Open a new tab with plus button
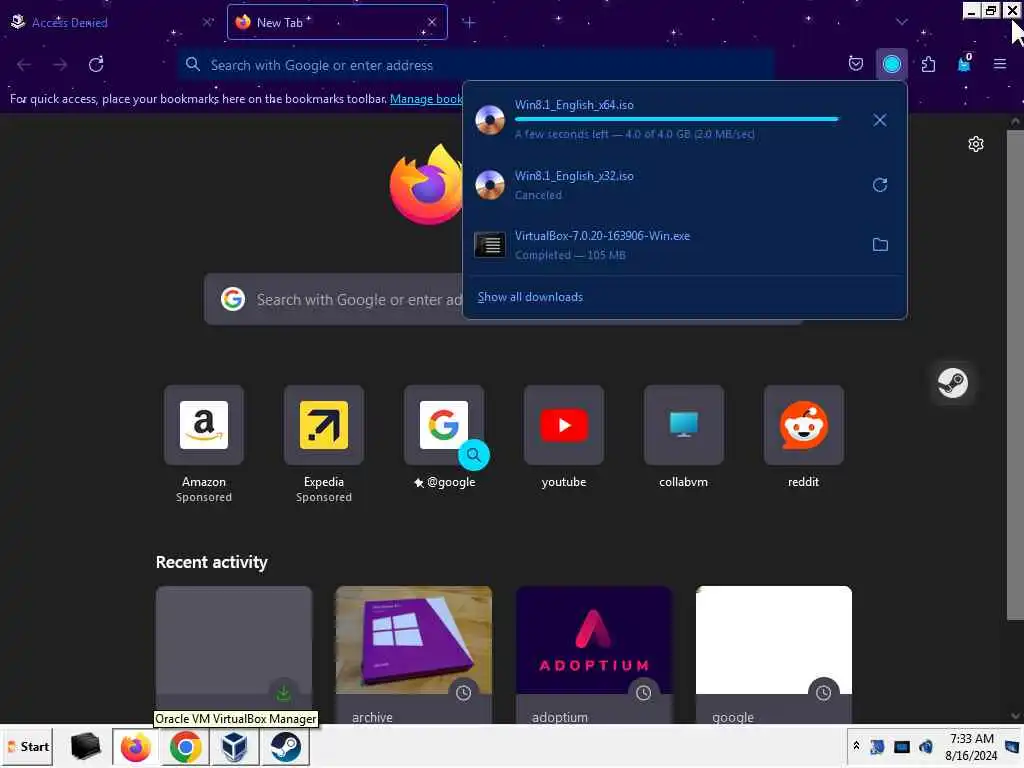This screenshot has width=1024, height=768. (469, 23)
